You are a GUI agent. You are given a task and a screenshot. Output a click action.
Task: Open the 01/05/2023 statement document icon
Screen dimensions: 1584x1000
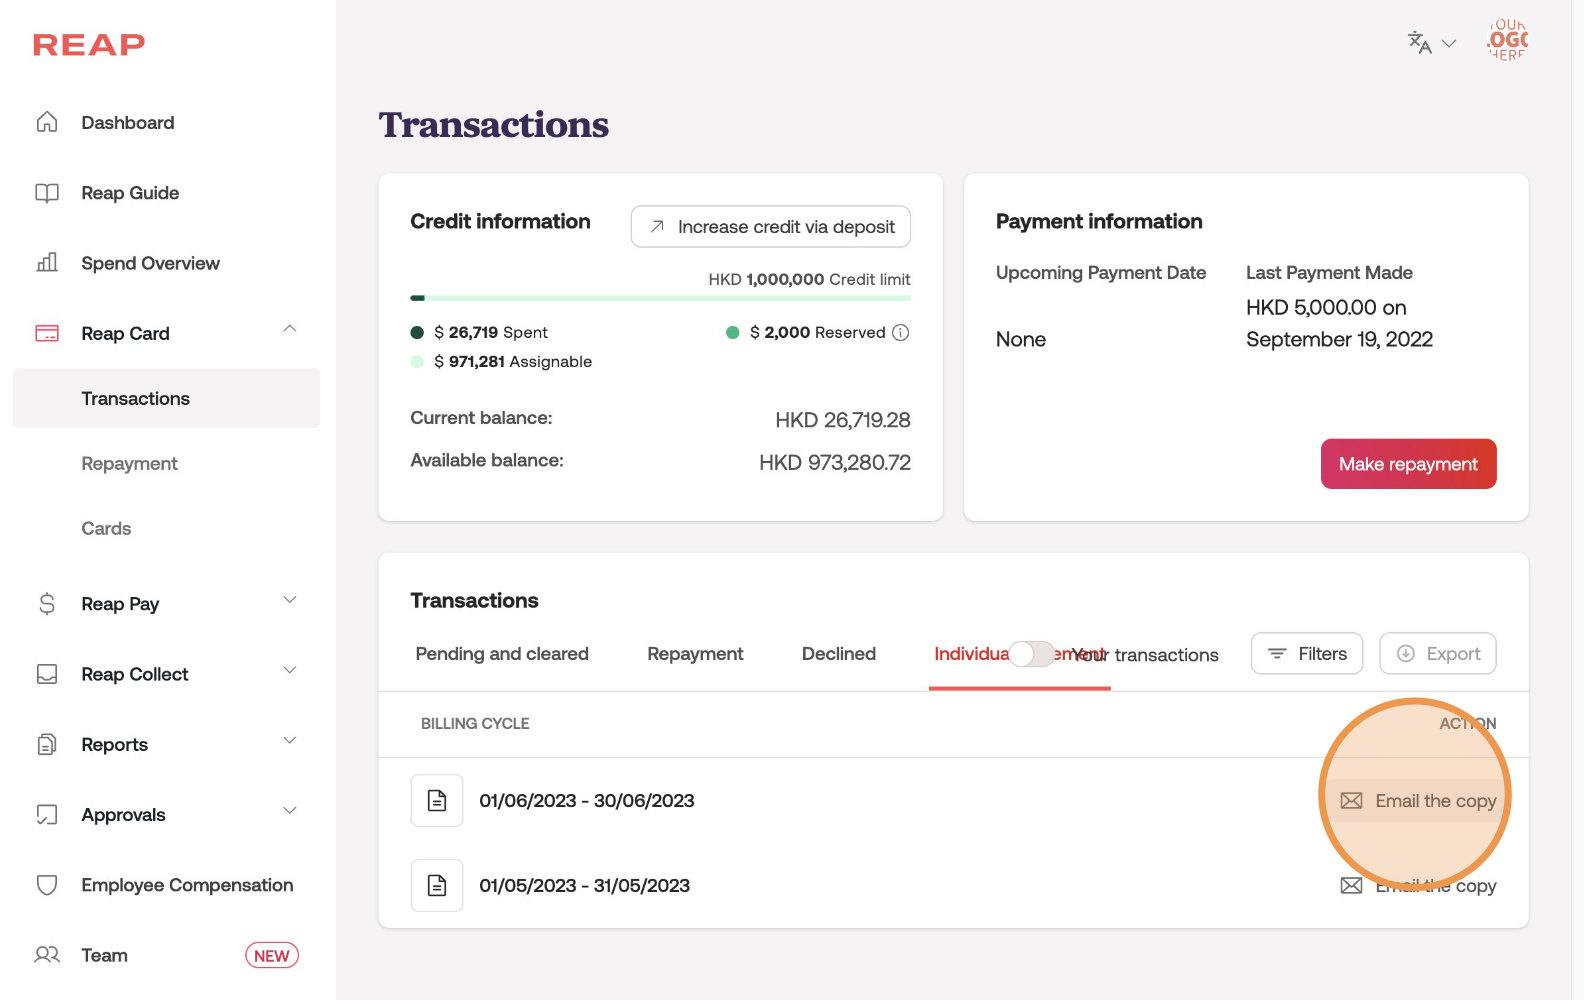(x=437, y=886)
